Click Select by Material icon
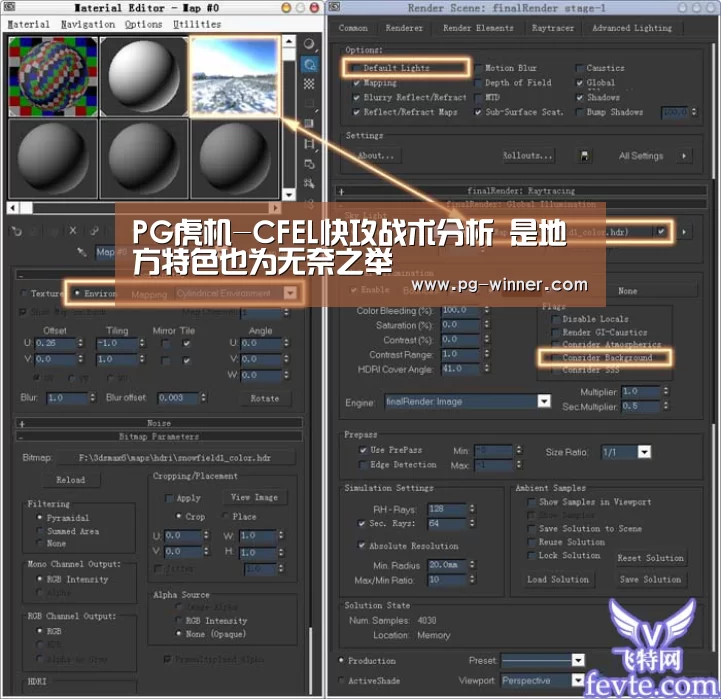Image resolution: width=721 pixels, height=699 pixels. [x=309, y=184]
